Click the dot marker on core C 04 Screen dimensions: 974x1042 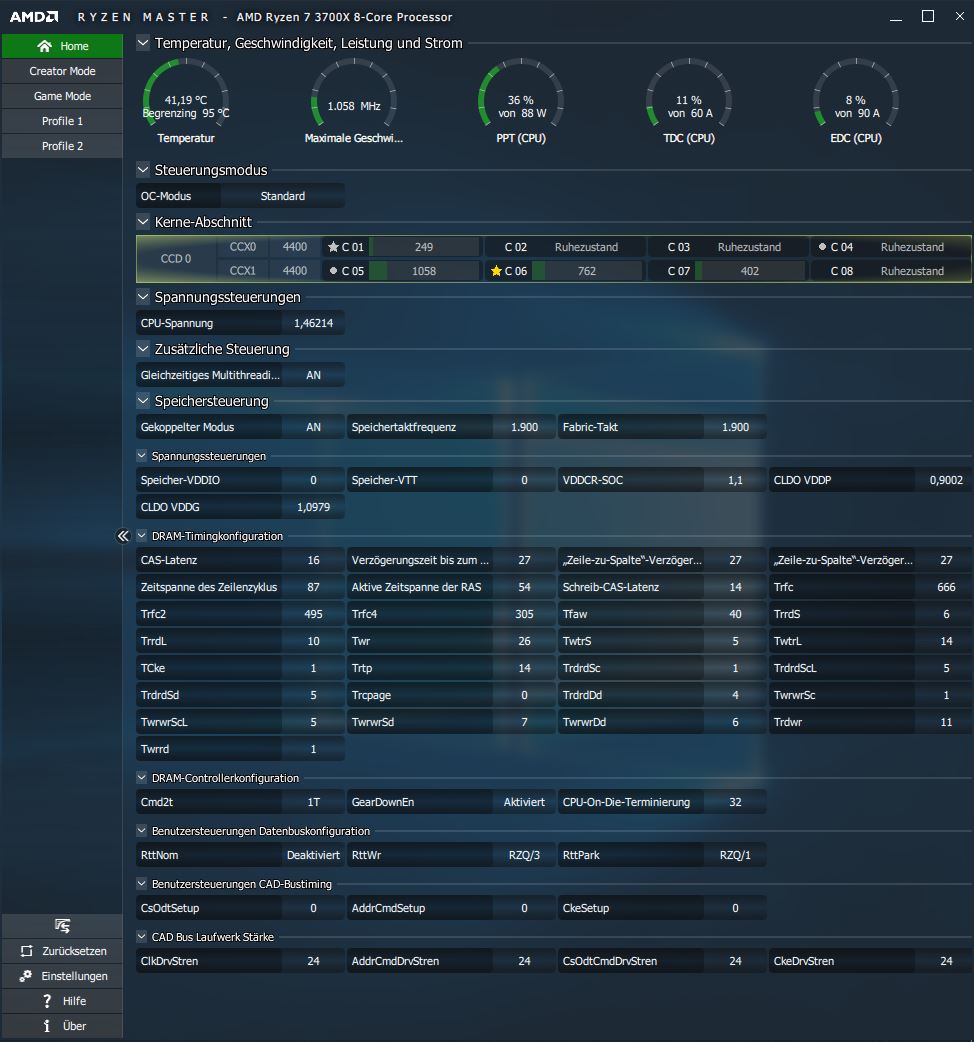tap(823, 247)
